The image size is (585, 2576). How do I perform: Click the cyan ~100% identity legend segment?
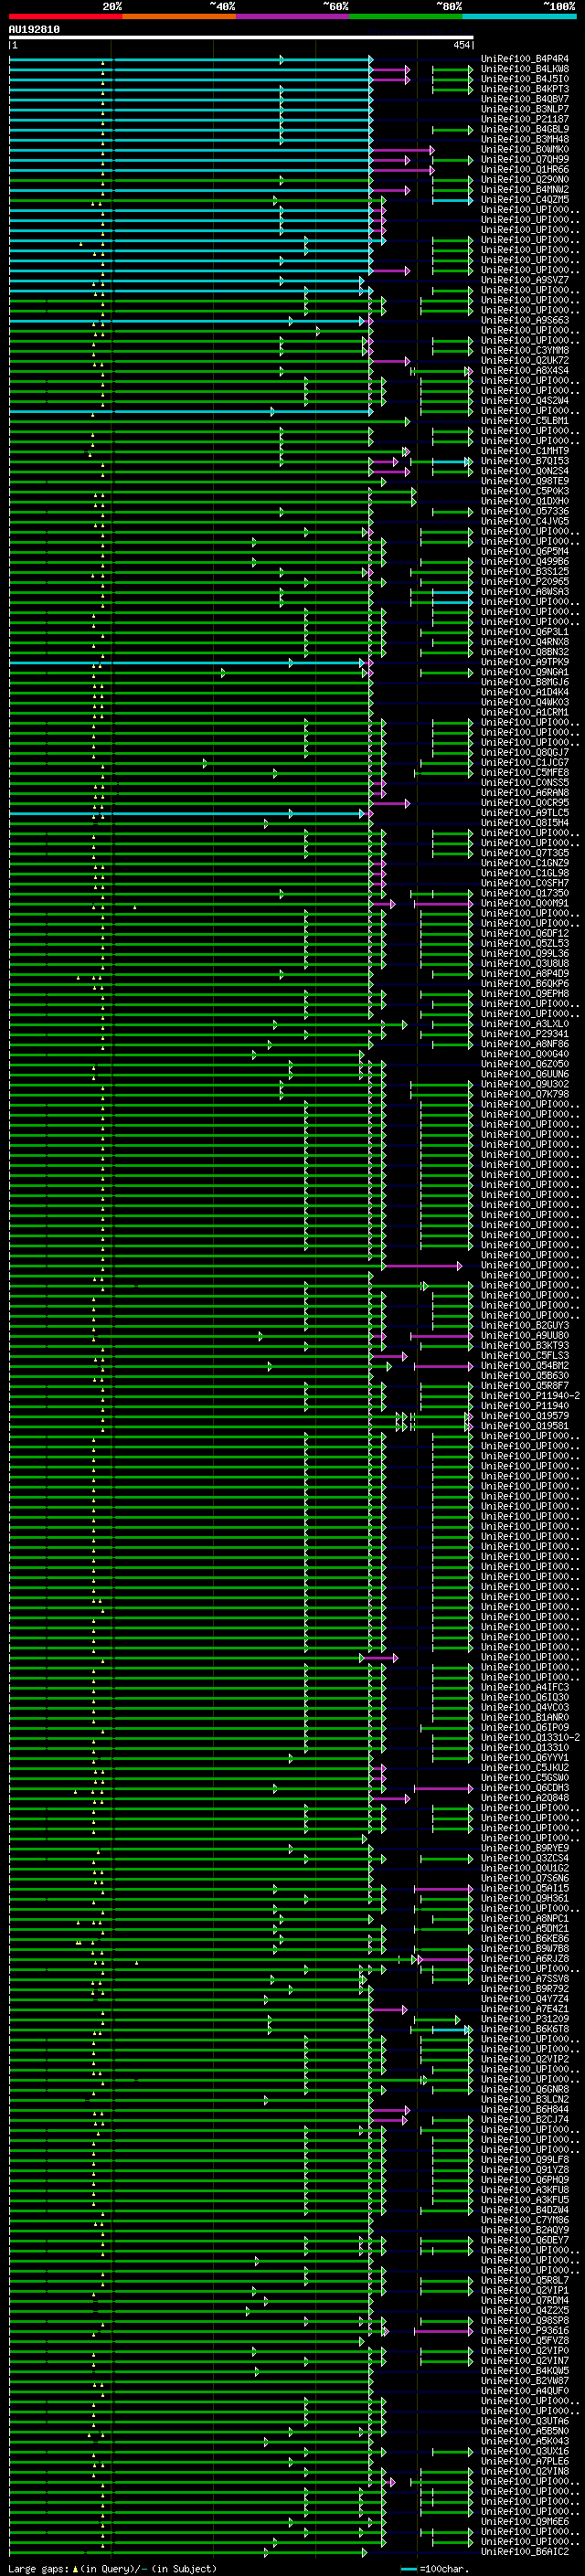pyautogui.click(x=520, y=16)
